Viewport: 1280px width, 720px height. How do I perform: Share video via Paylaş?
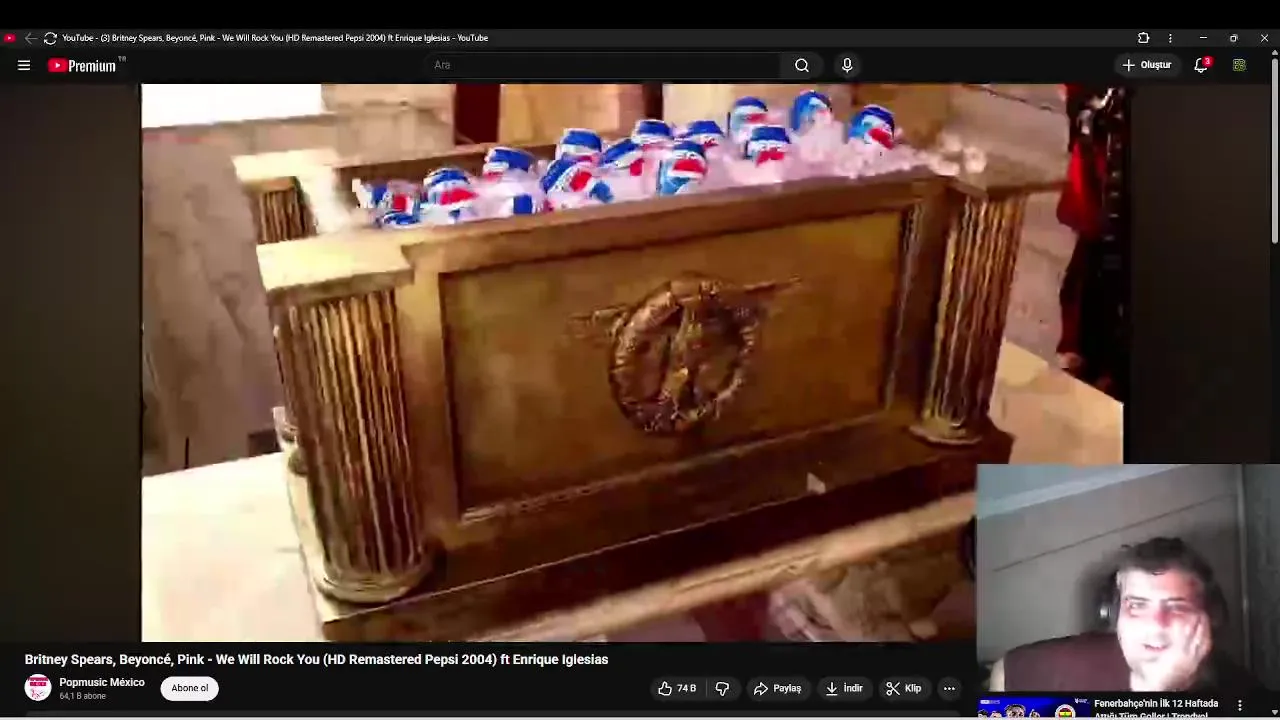(x=778, y=688)
